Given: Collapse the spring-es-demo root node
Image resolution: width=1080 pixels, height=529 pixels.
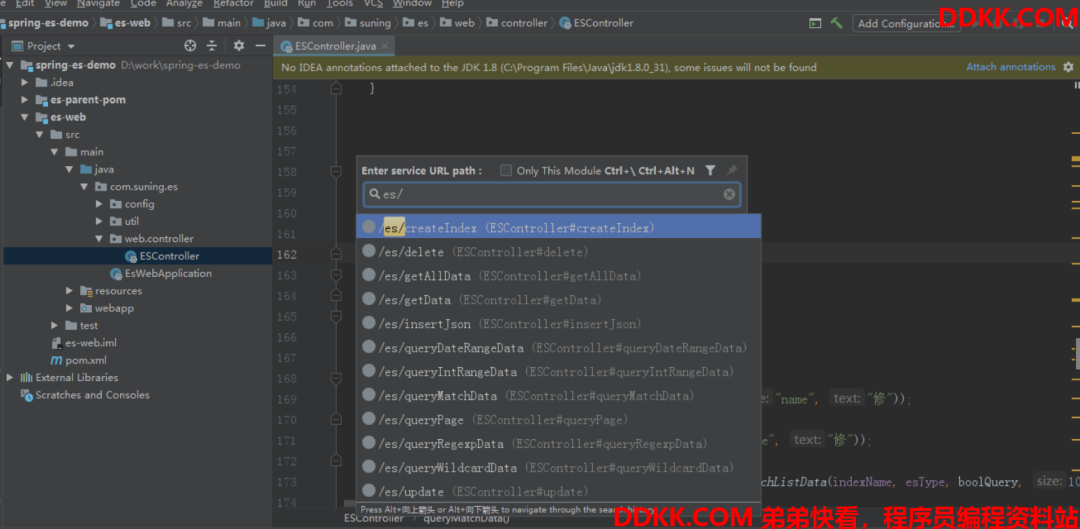Looking at the screenshot, I should click(x=10, y=65).
